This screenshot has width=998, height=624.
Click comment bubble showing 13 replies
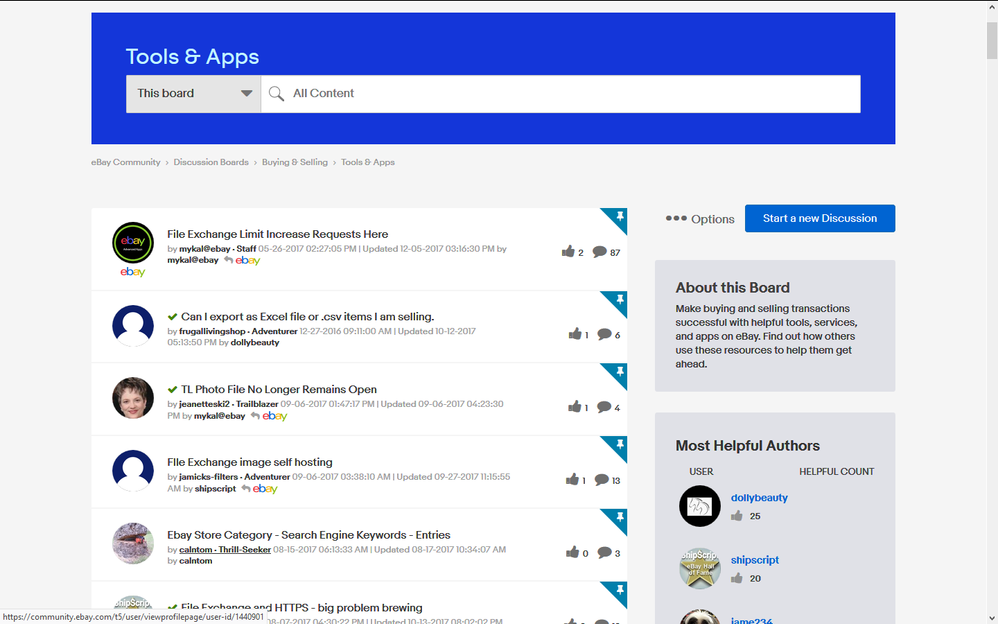point(601,479)
